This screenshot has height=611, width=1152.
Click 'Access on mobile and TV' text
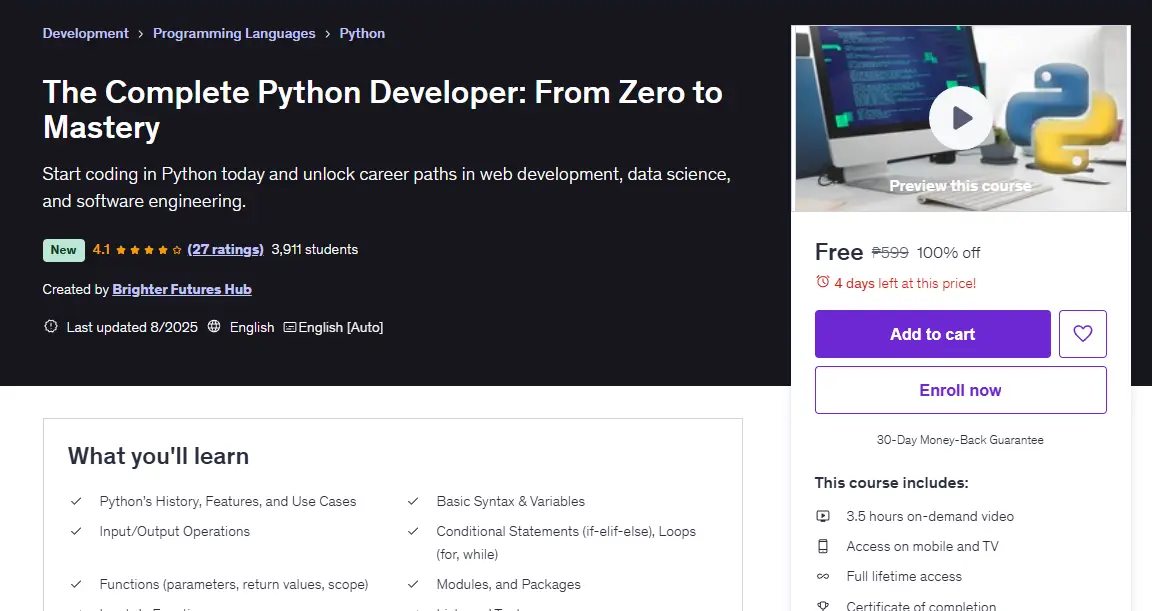[x=922, y=546]
